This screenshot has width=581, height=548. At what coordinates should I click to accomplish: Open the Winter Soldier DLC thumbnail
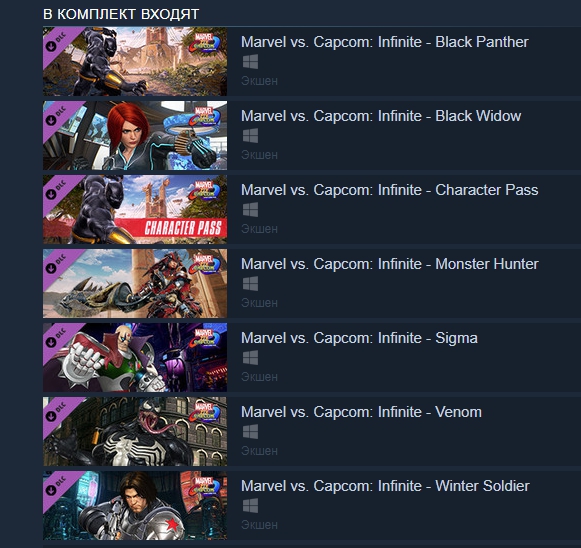pyautogui.click(x=135, y=506)
